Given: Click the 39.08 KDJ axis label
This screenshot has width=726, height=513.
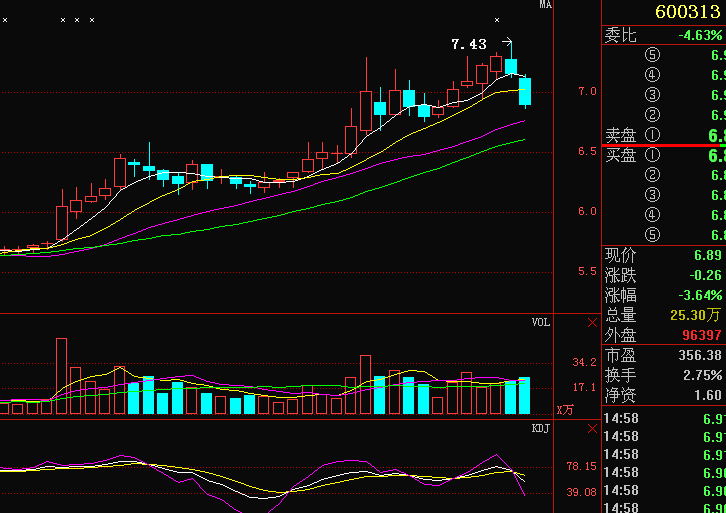Looking at the screenshot, I should click(x=582, y=492).
